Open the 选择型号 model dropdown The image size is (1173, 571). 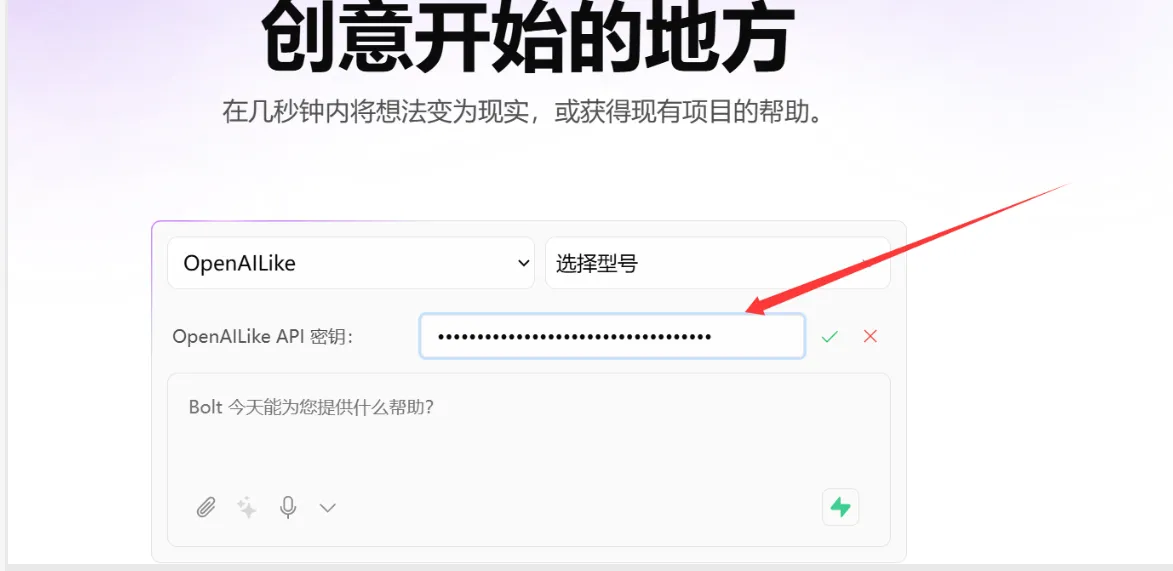point(717,263)
